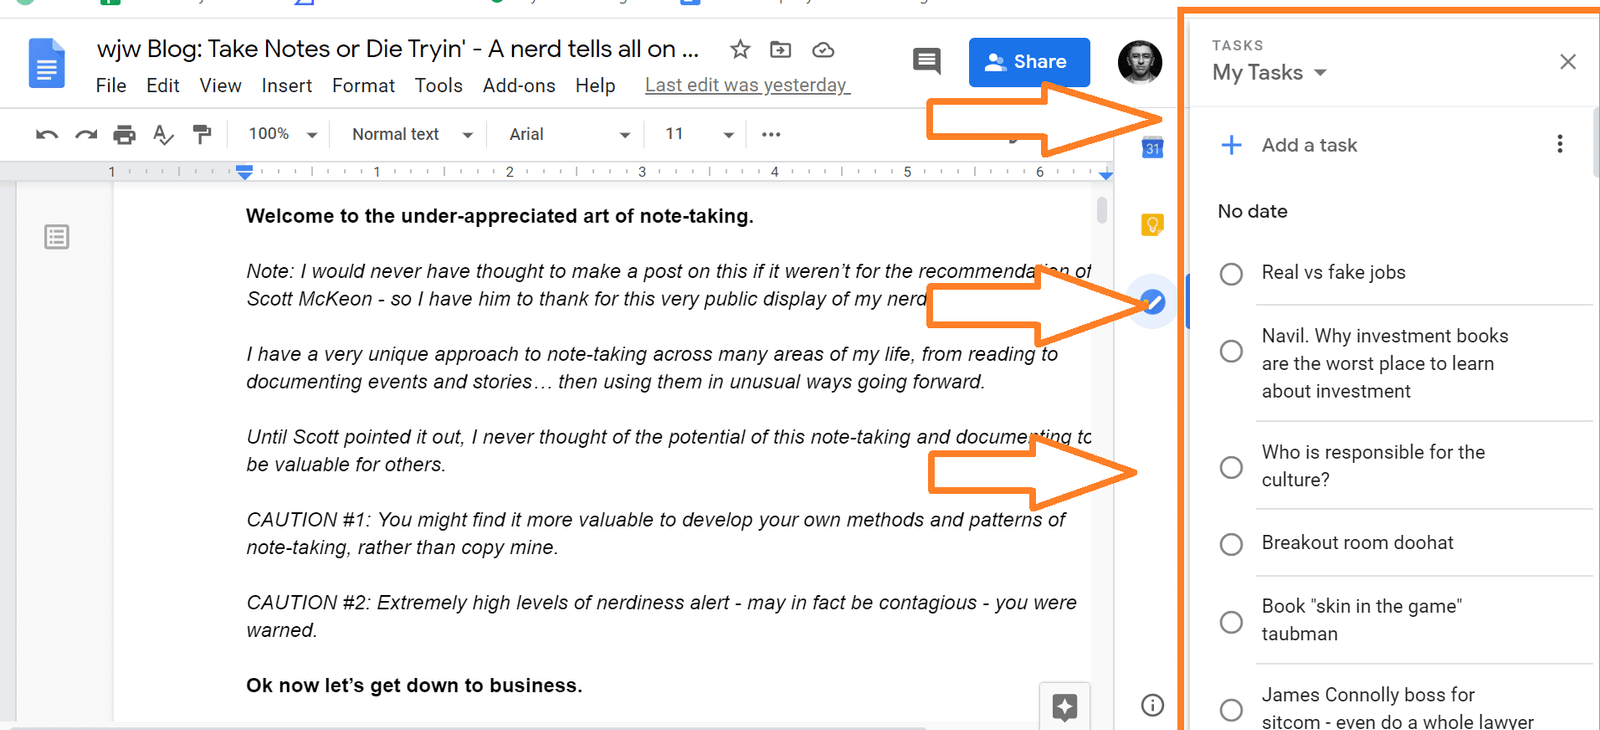Open Google Calendar from side panel
The width and height of the screenshot is (1600, 730).
click(x=1152, y=148)
